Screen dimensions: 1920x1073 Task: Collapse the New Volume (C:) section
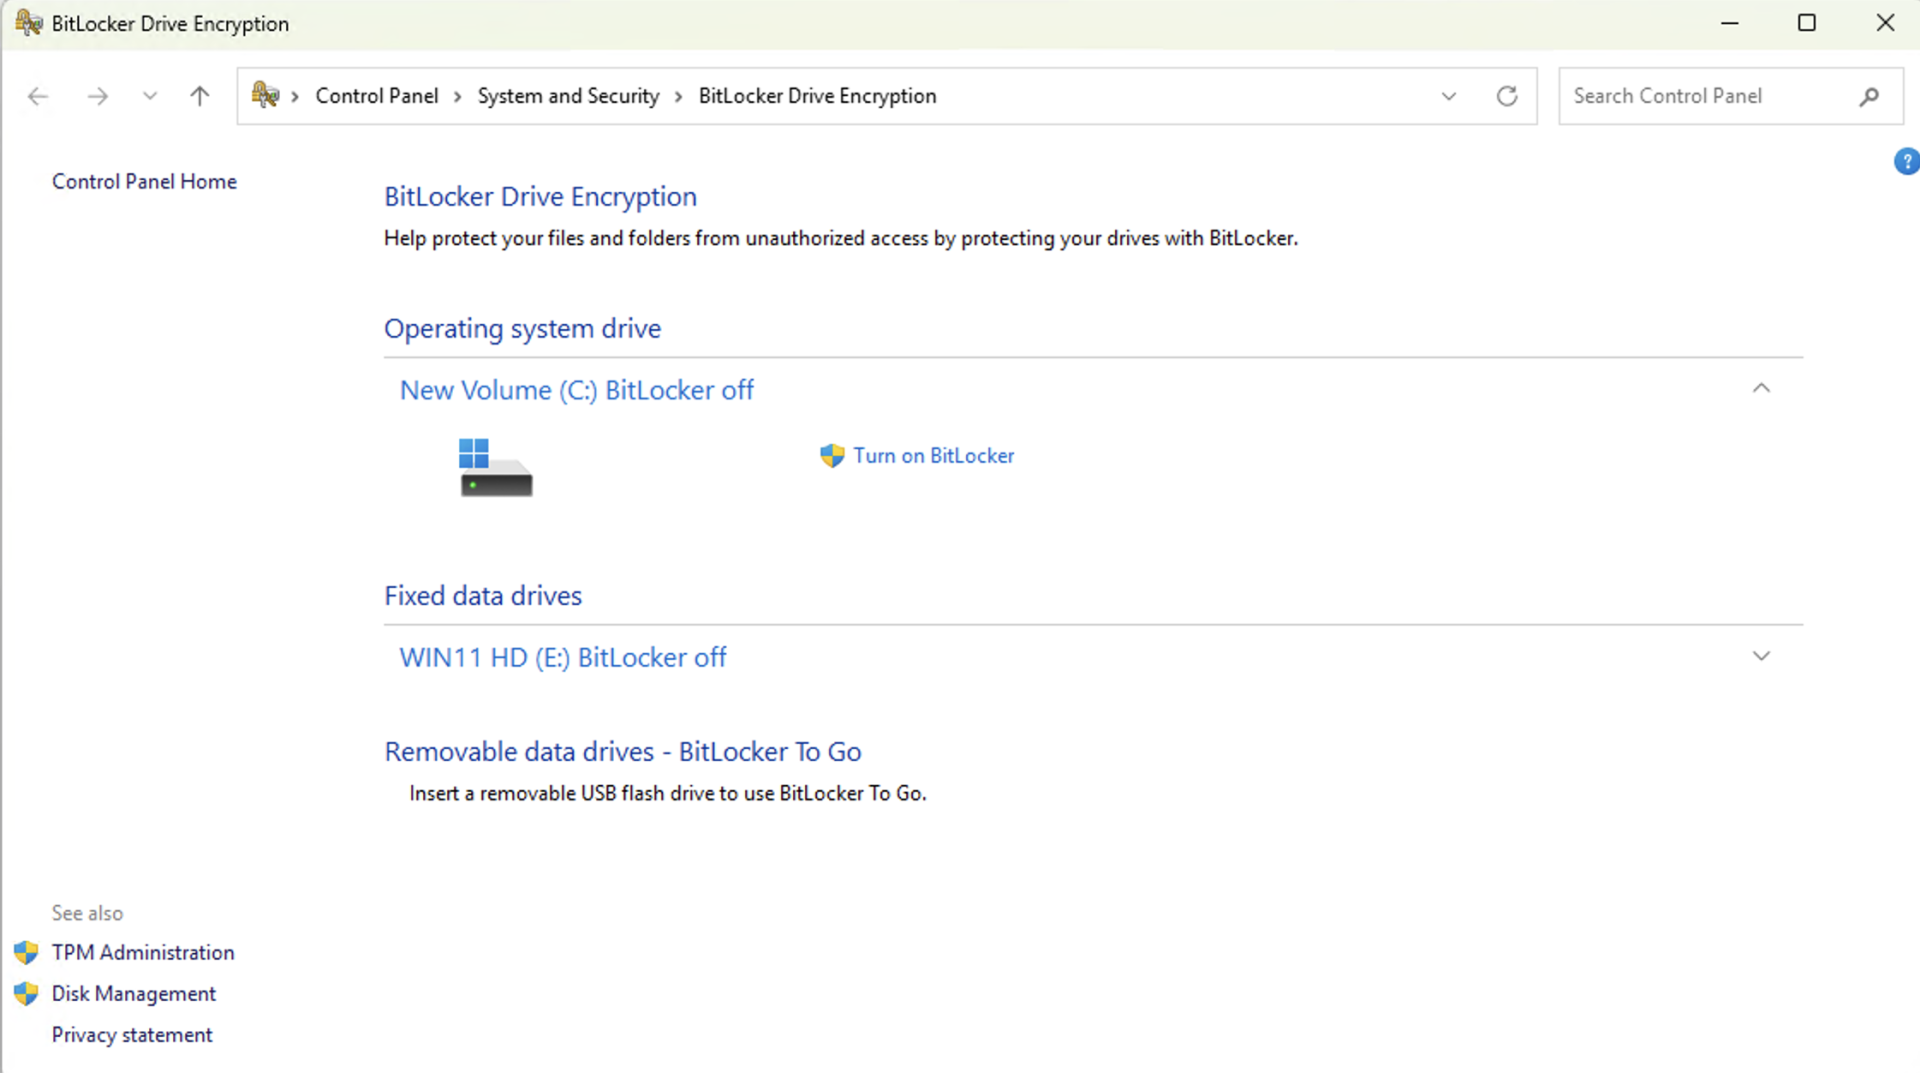(1761, 388)
